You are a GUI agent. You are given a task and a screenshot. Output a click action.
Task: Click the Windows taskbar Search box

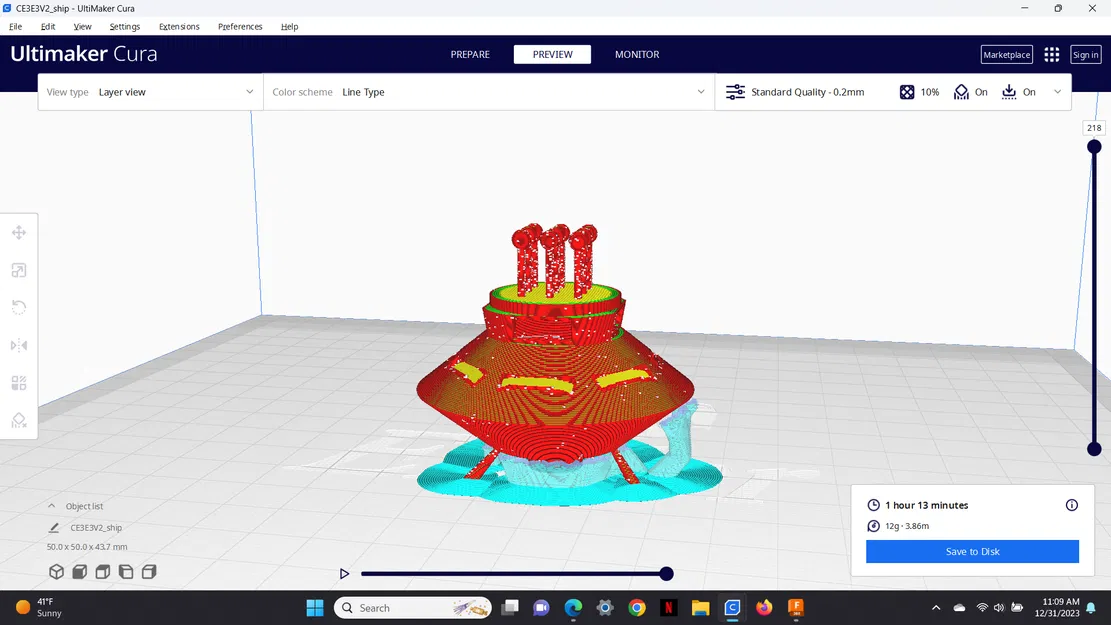click(x=412, y=608)
